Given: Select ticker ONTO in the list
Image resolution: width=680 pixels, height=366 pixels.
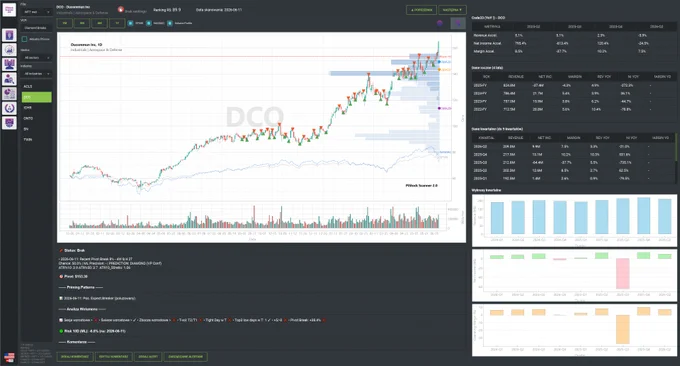Looking at the screenshot, I should pos(36,118).
